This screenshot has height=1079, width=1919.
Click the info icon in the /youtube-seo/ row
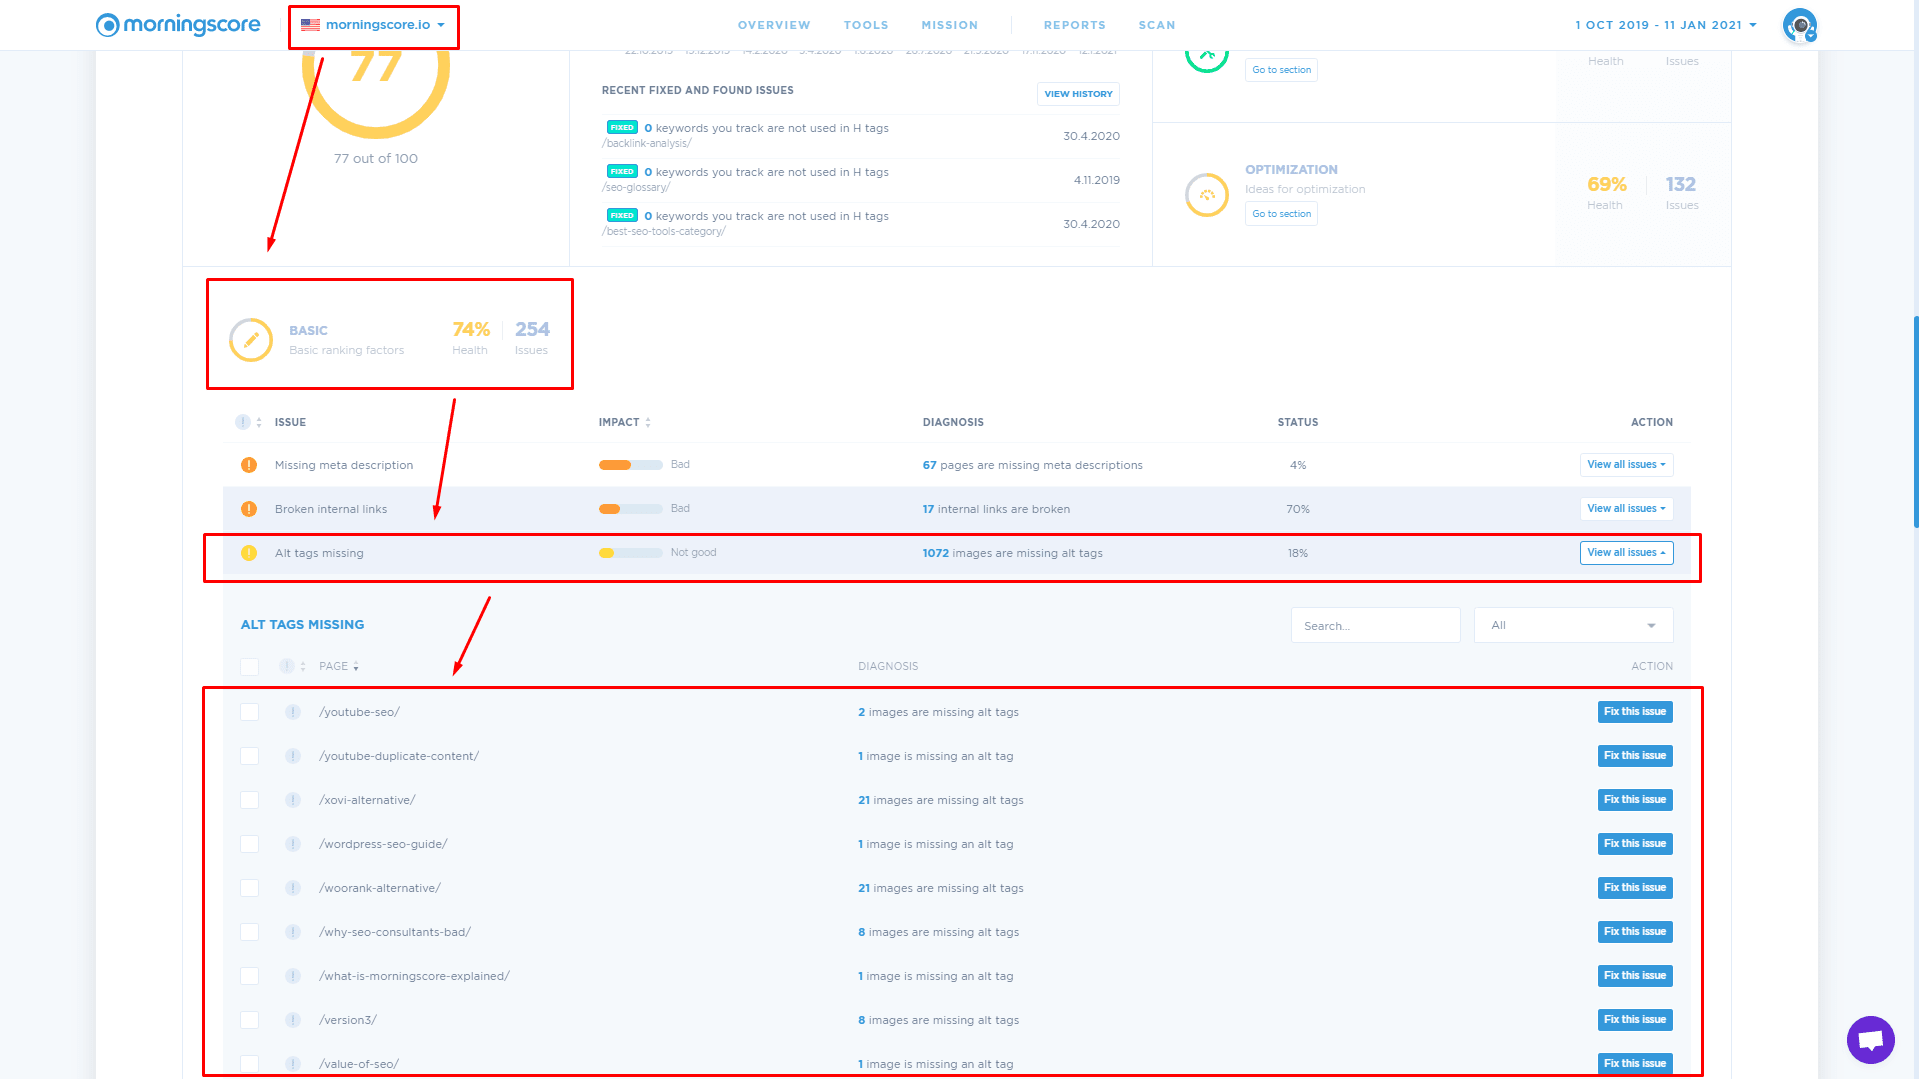293,712
